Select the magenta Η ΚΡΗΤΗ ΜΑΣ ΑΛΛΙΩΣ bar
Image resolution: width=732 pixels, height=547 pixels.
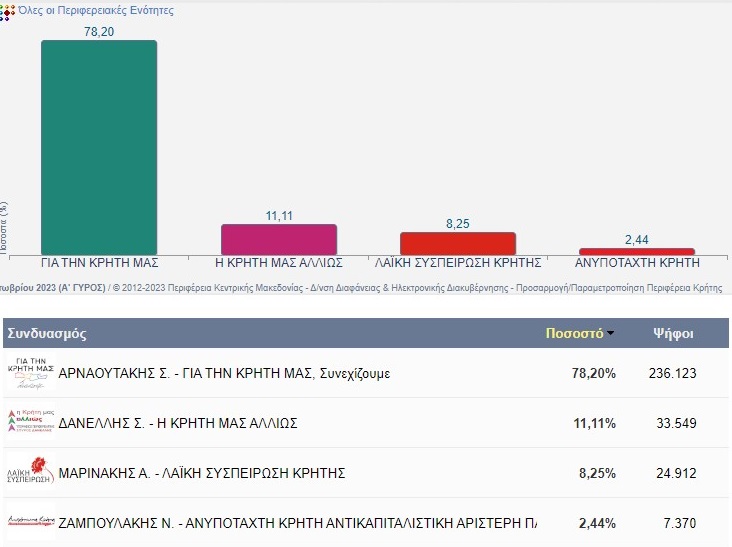tap(279, 239)
